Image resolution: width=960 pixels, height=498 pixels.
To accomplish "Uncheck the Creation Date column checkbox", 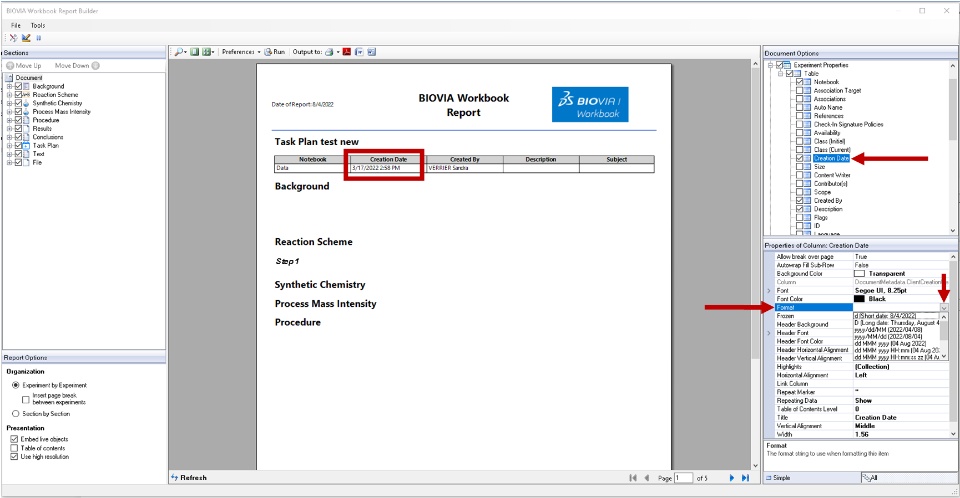I will click(800, 159).
